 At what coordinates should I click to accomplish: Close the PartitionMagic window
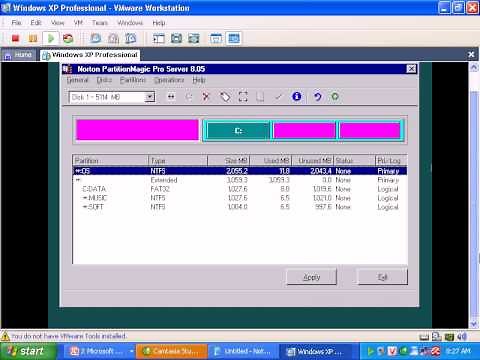tap(411, 69)
